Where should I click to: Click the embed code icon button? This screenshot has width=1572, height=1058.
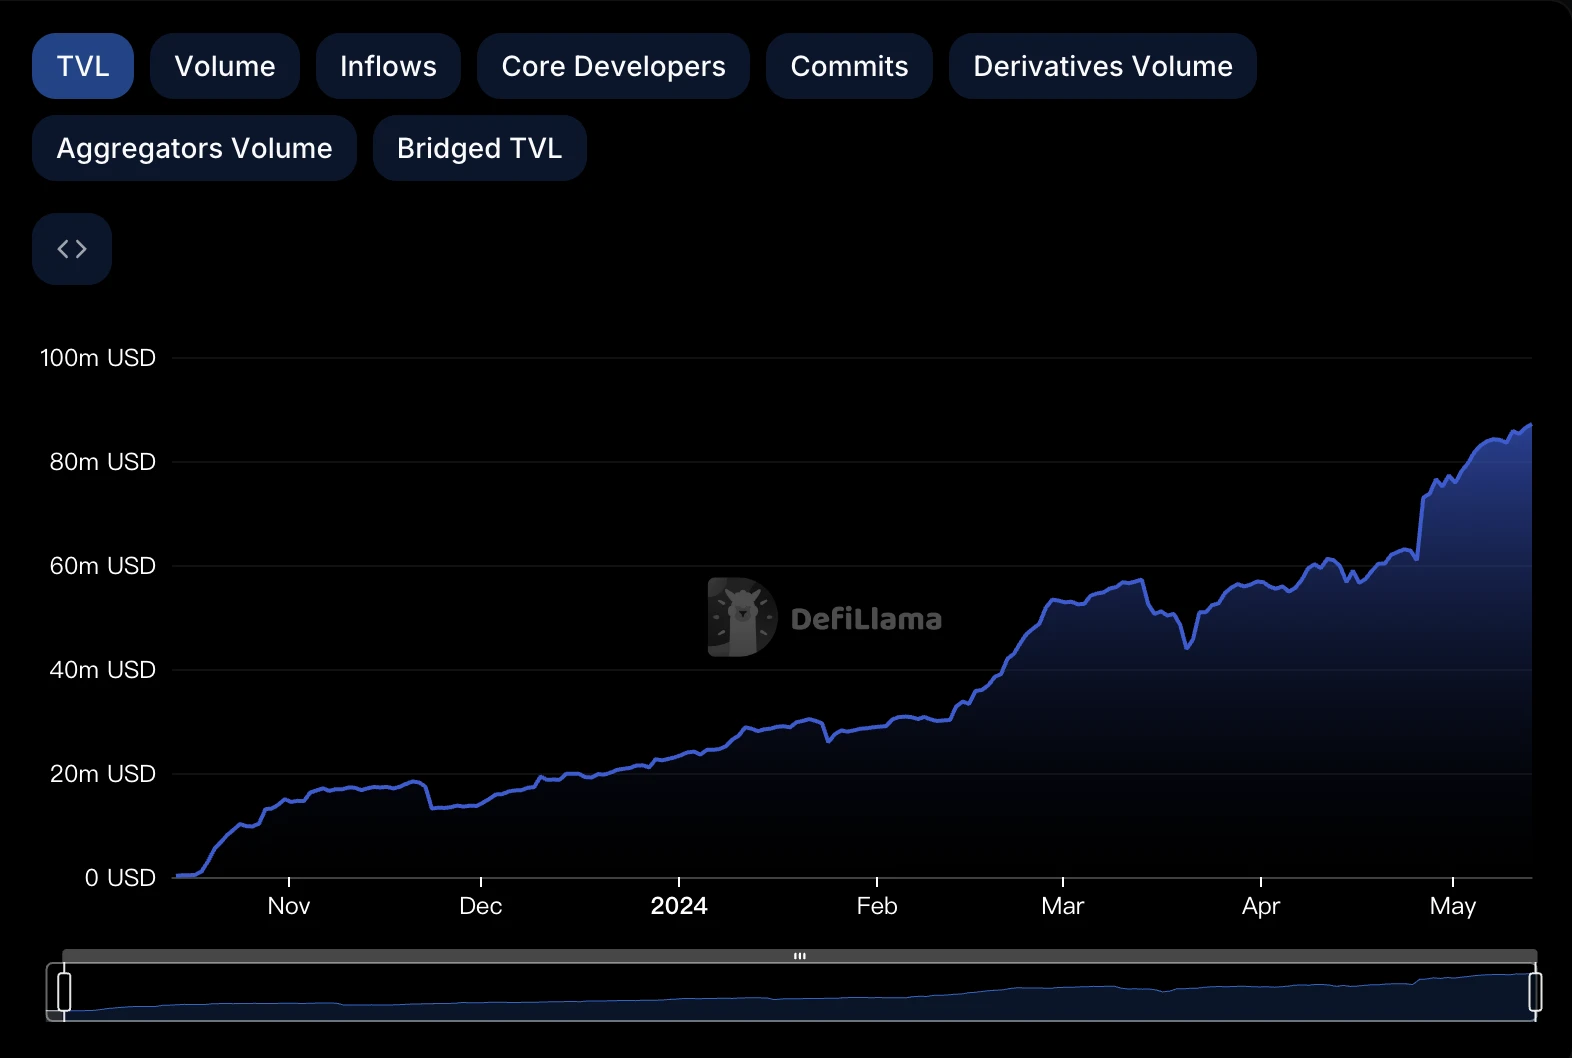tap(72, 249)
